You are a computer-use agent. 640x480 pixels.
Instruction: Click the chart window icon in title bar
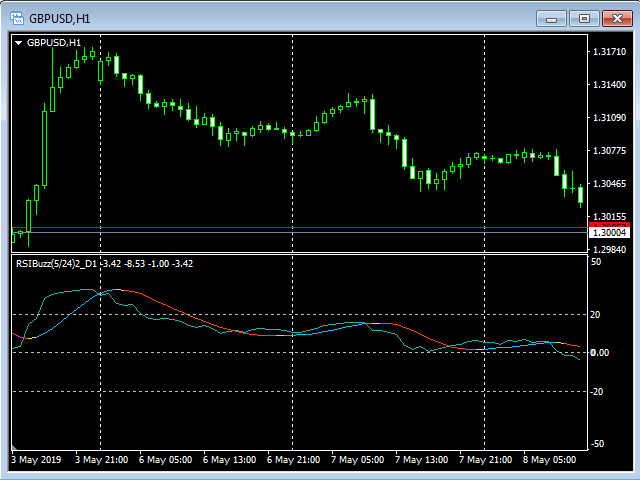click(15, 18)
